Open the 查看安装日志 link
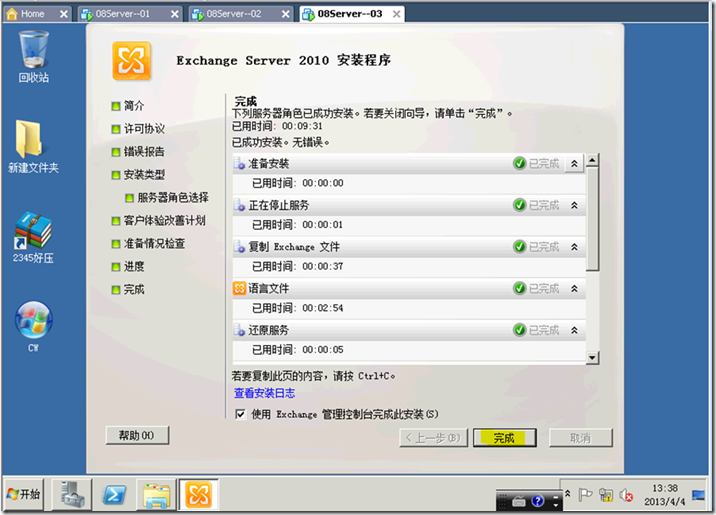Viewport: 716px width, 515px height. click(264, 393)
